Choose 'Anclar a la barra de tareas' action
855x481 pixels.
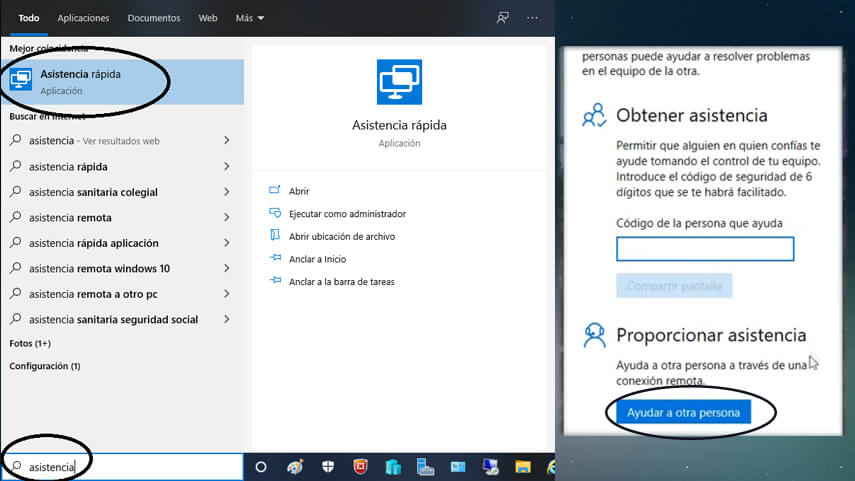pyautogui.click(x=341, y=281)
